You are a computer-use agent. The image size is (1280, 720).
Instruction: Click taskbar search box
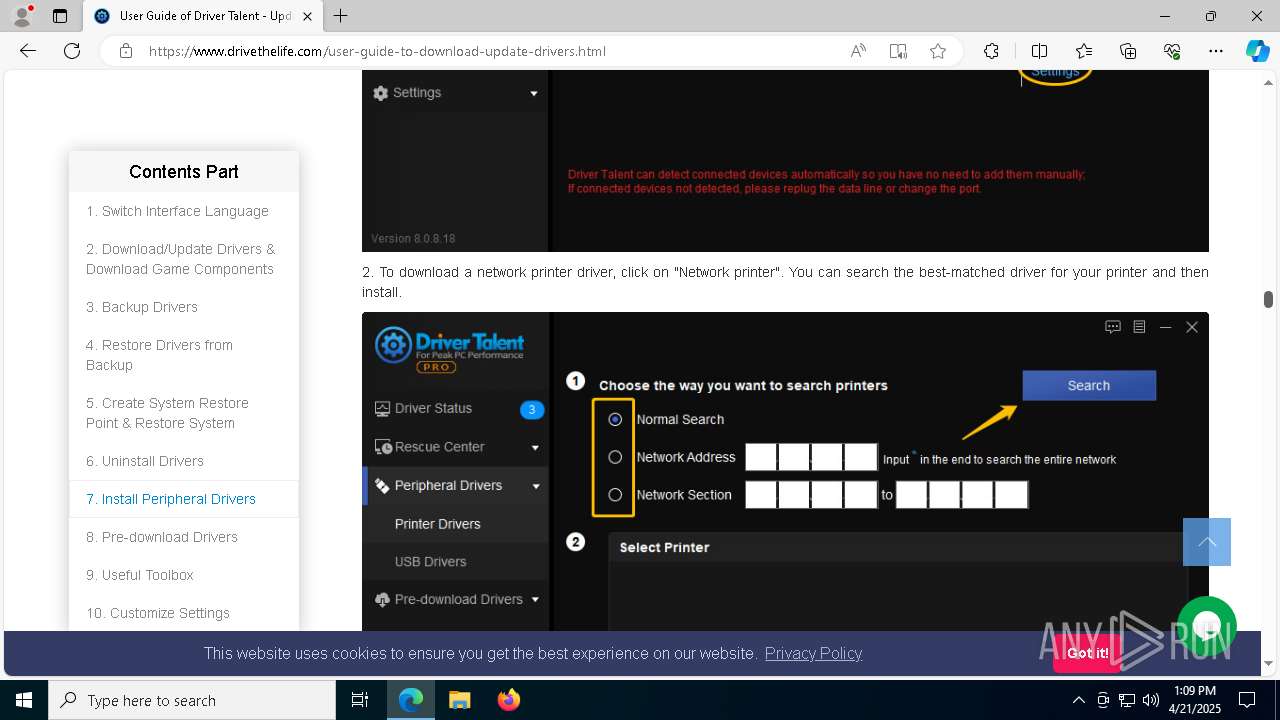tap(192, 700)
